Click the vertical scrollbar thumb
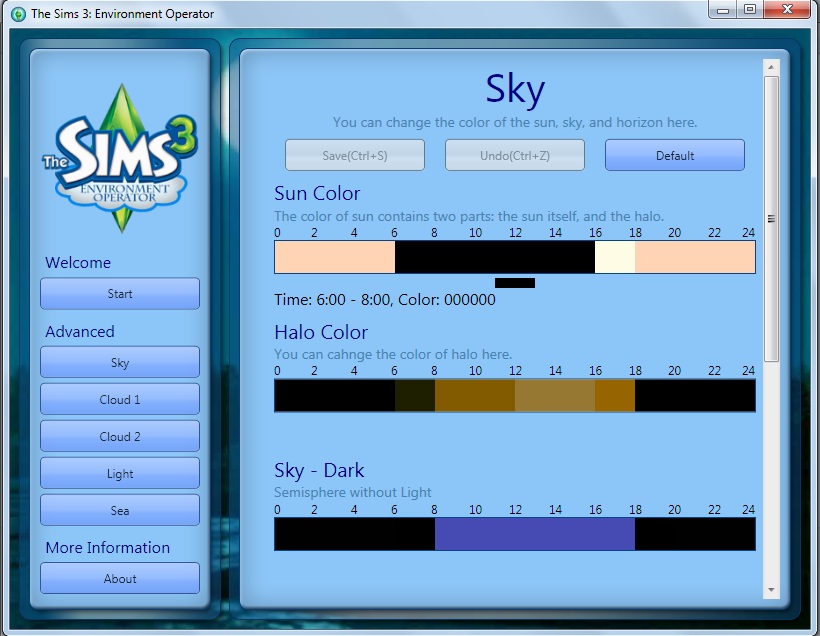 (x=771, y=219)
